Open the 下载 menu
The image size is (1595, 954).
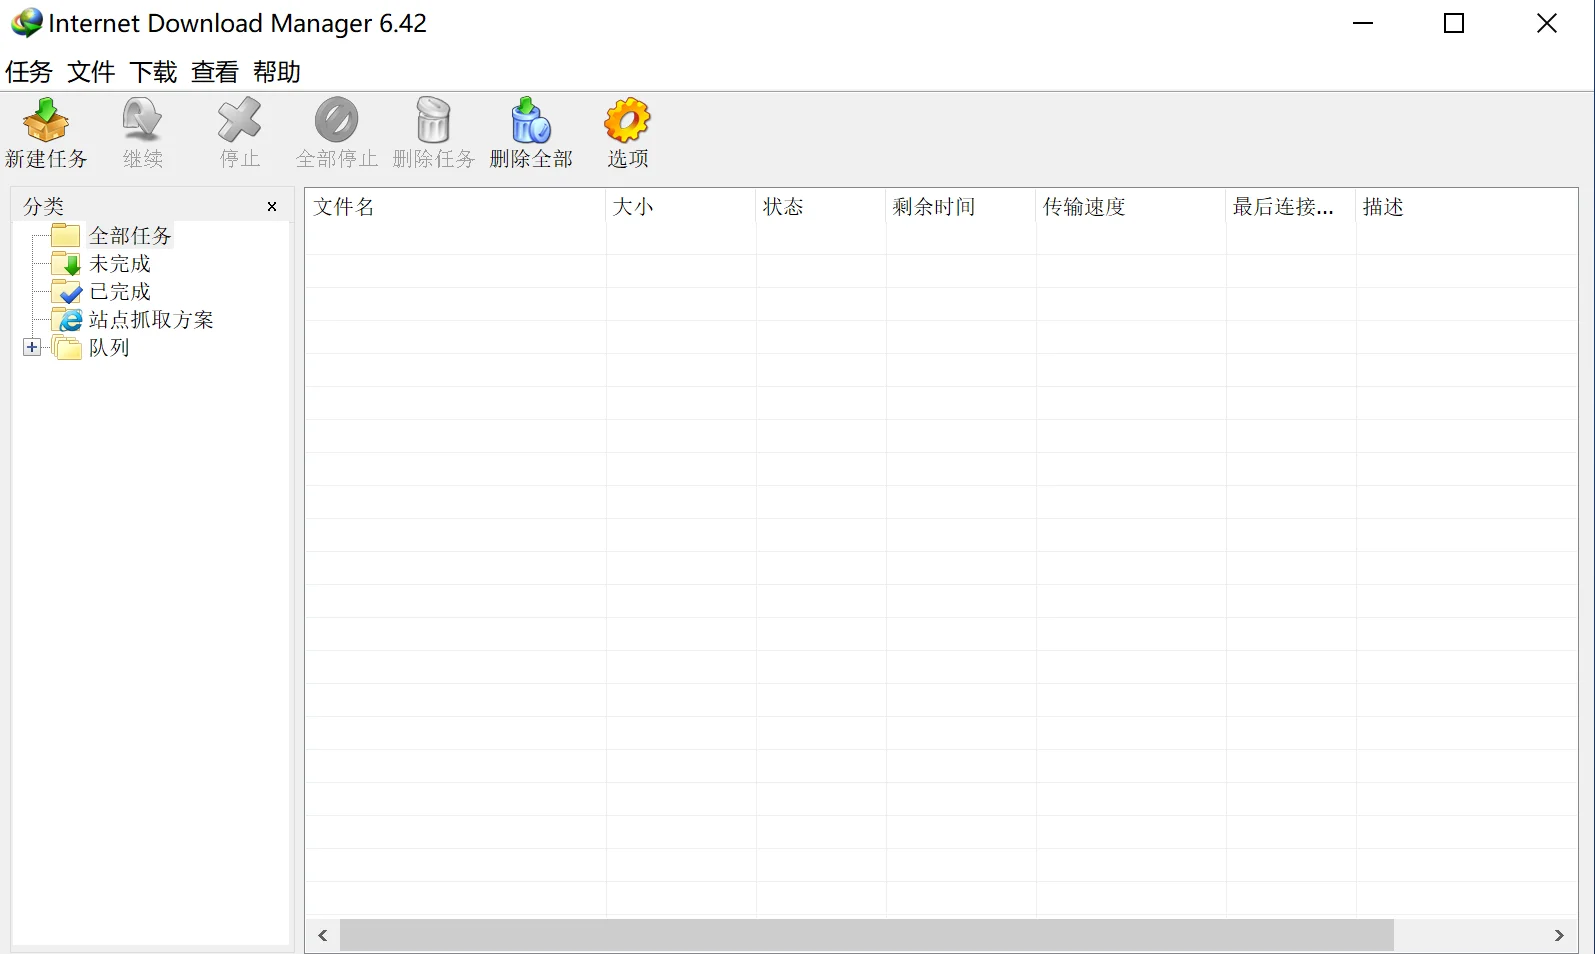pyautogui.click(x=153, y=72)
